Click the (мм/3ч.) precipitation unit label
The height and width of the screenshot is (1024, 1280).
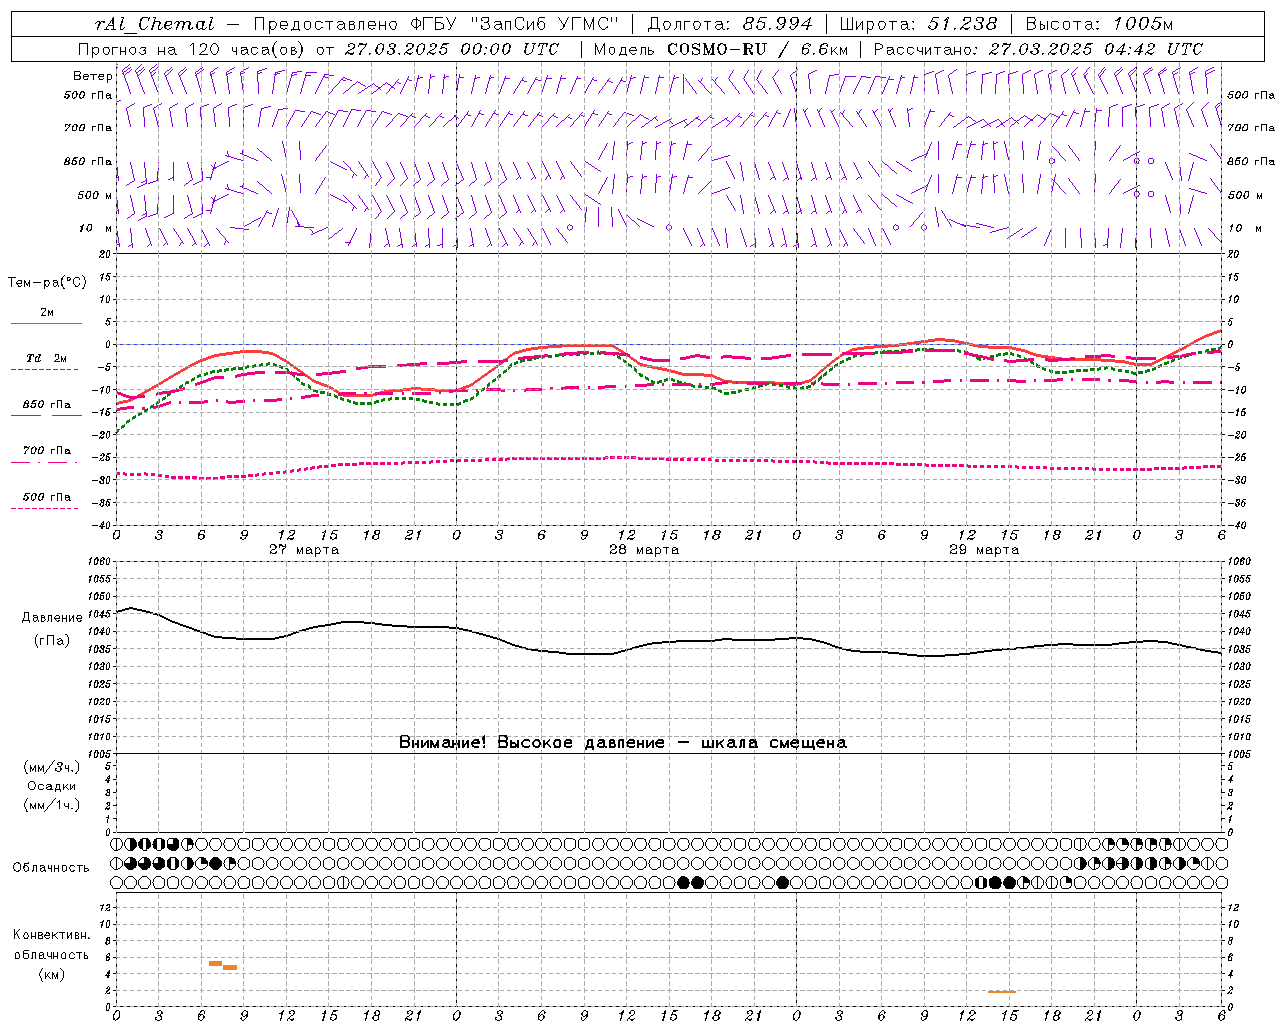point(51,767)
